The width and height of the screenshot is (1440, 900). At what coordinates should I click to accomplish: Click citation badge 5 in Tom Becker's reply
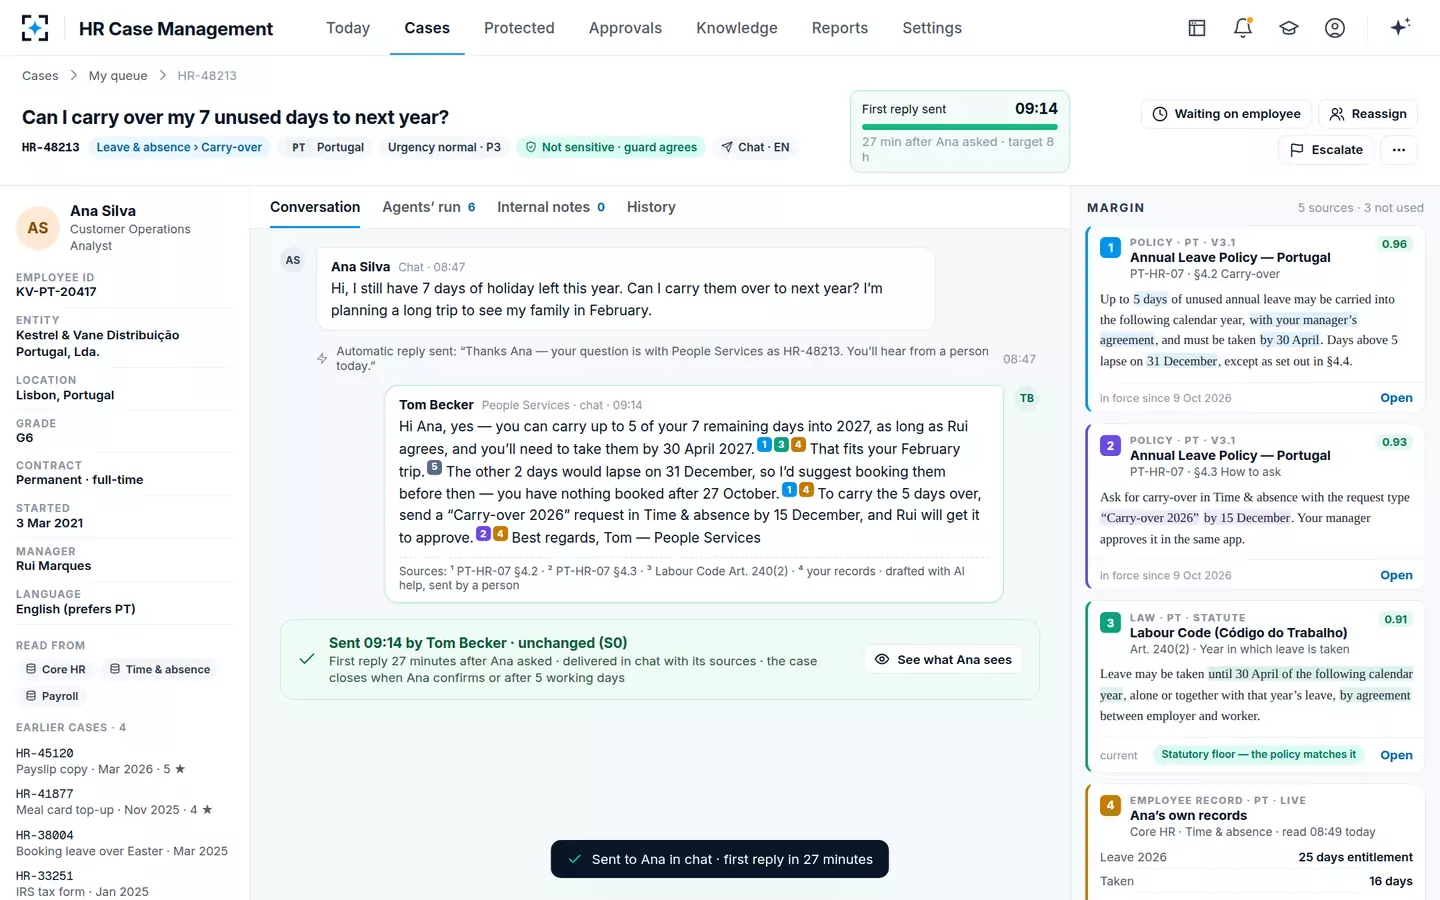click(434, 467)
